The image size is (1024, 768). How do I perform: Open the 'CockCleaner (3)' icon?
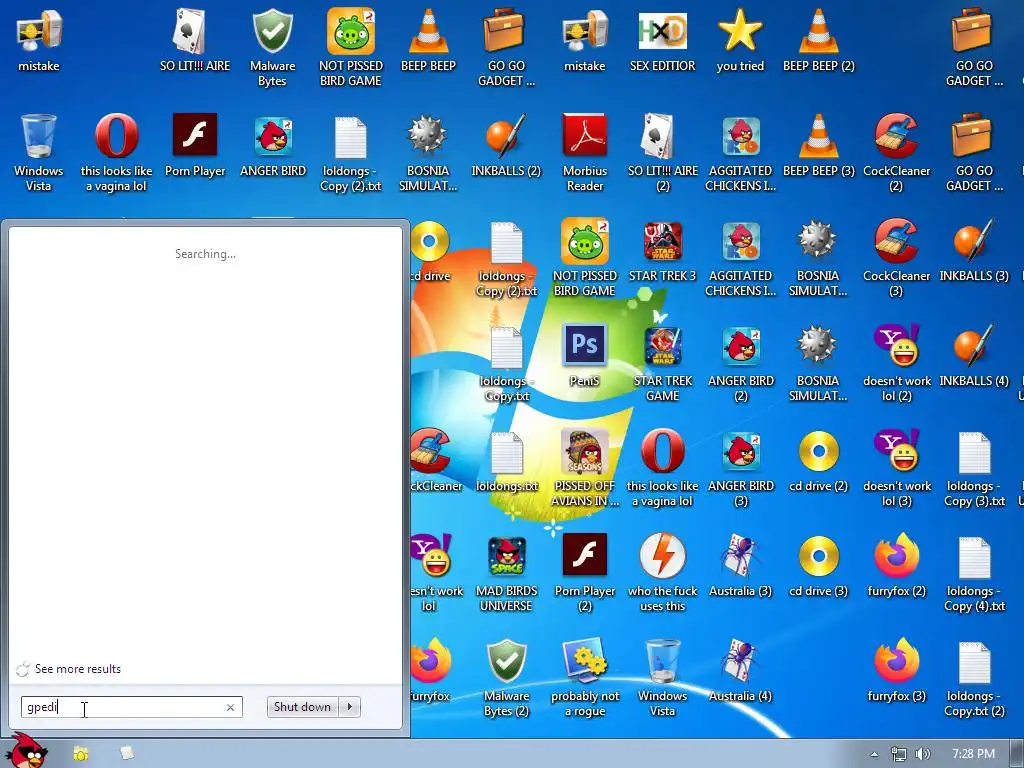[896, 258]
